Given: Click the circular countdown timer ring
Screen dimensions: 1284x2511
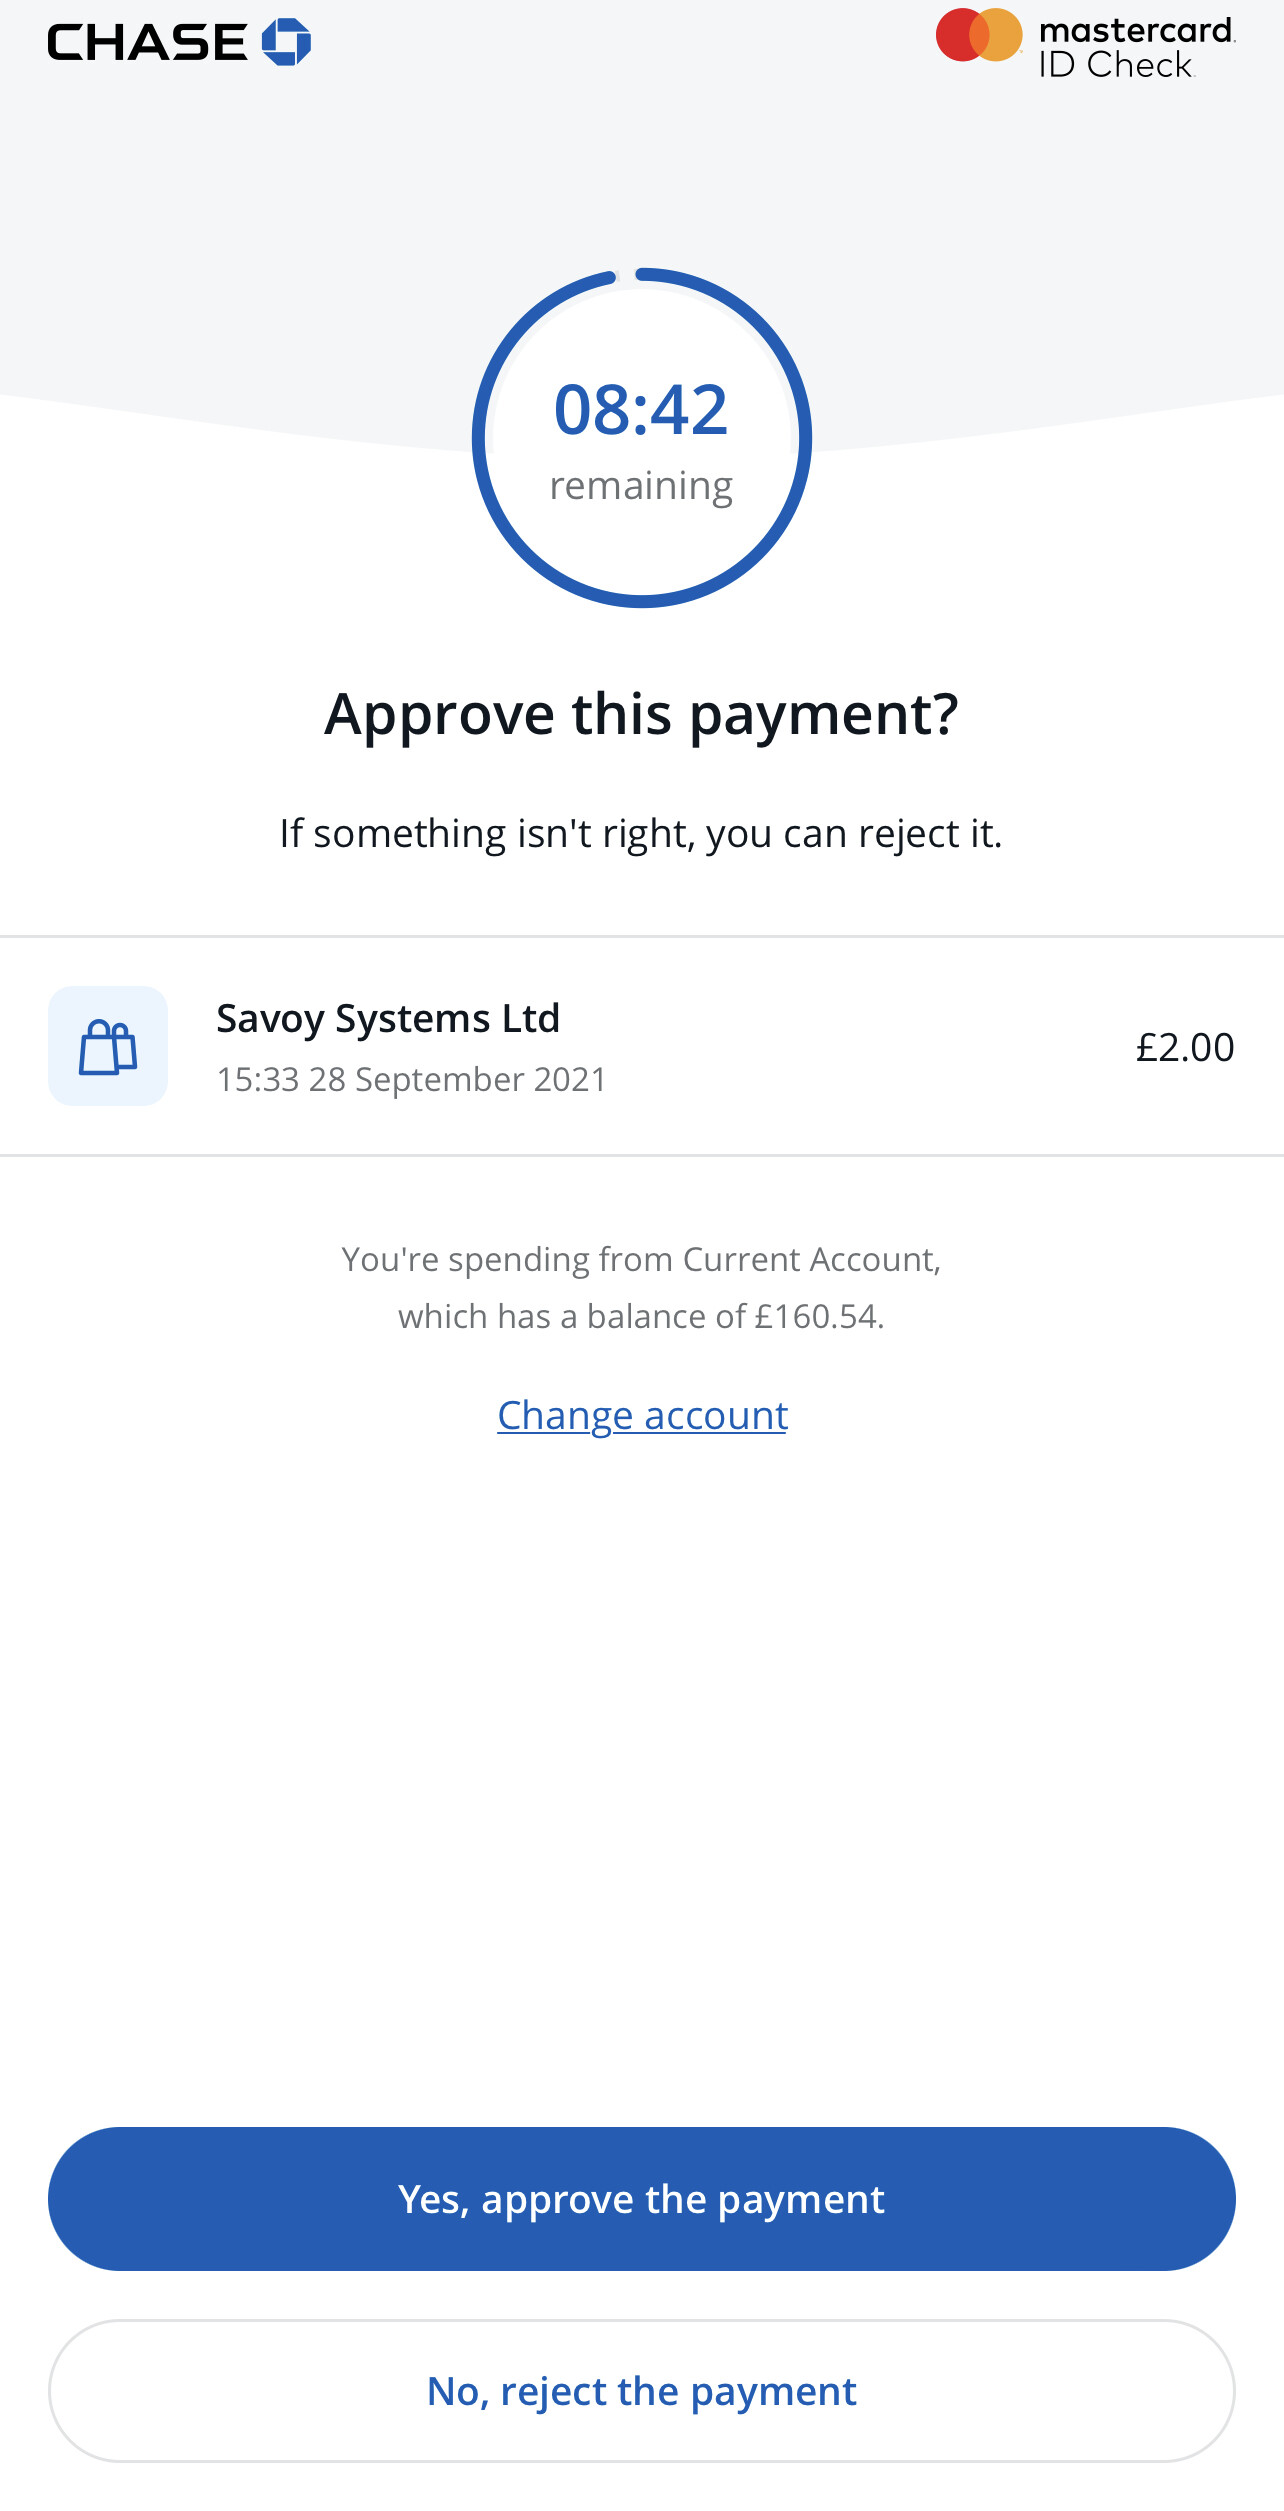Looking at the screenshot, I should (x=642, y=438).
